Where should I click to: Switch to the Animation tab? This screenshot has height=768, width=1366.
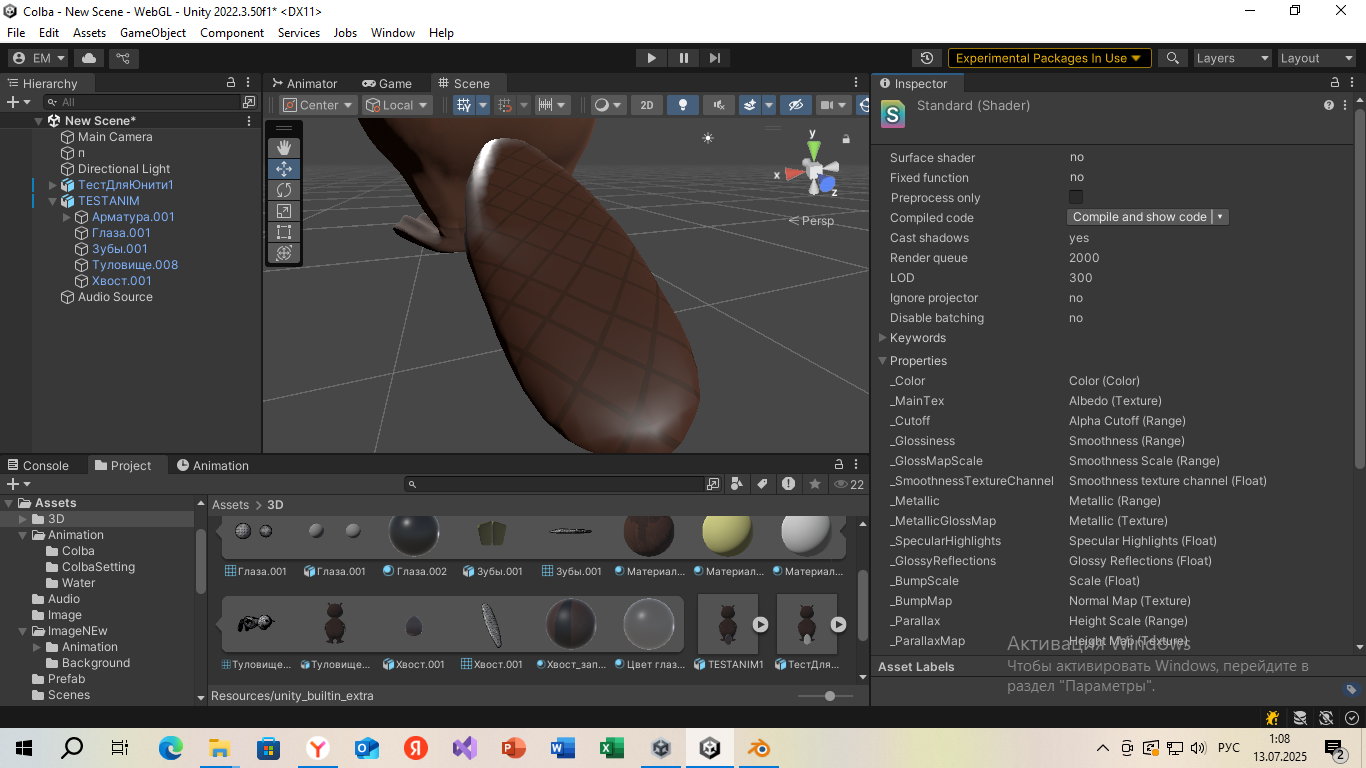tap(213, 466)
